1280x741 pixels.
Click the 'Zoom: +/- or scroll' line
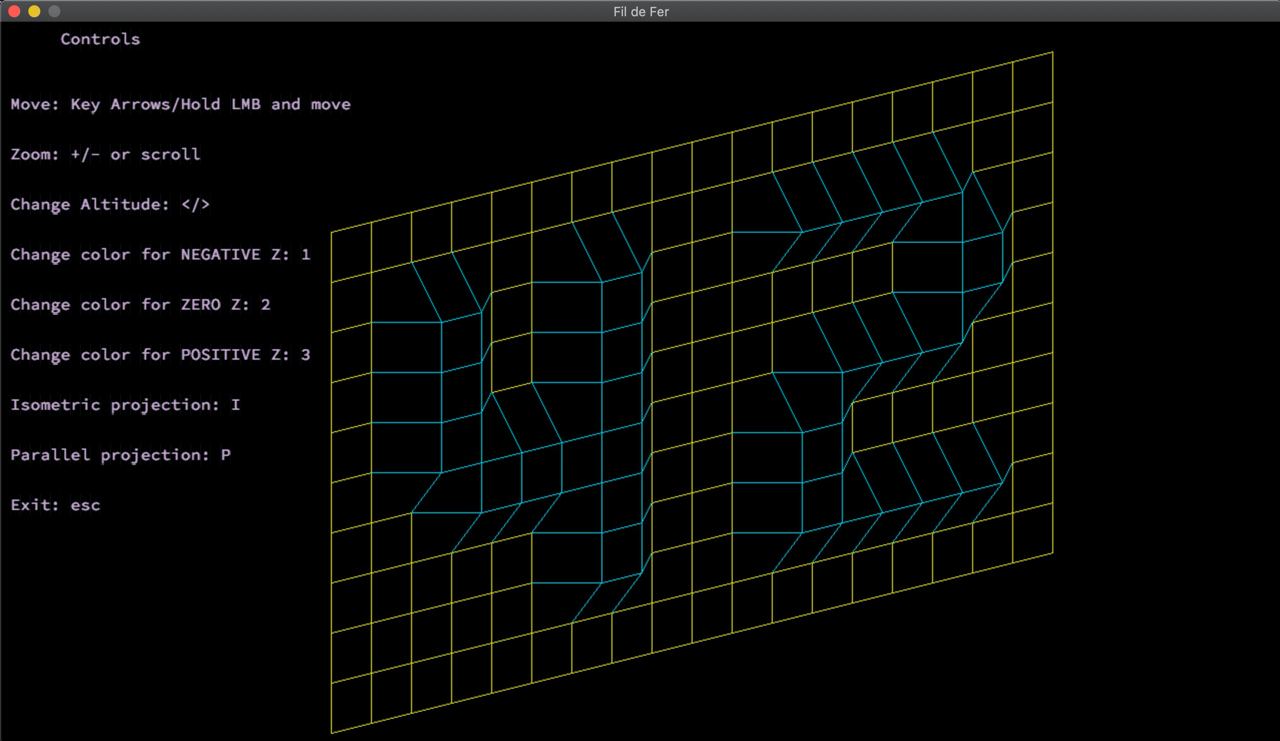pos(106,154)
